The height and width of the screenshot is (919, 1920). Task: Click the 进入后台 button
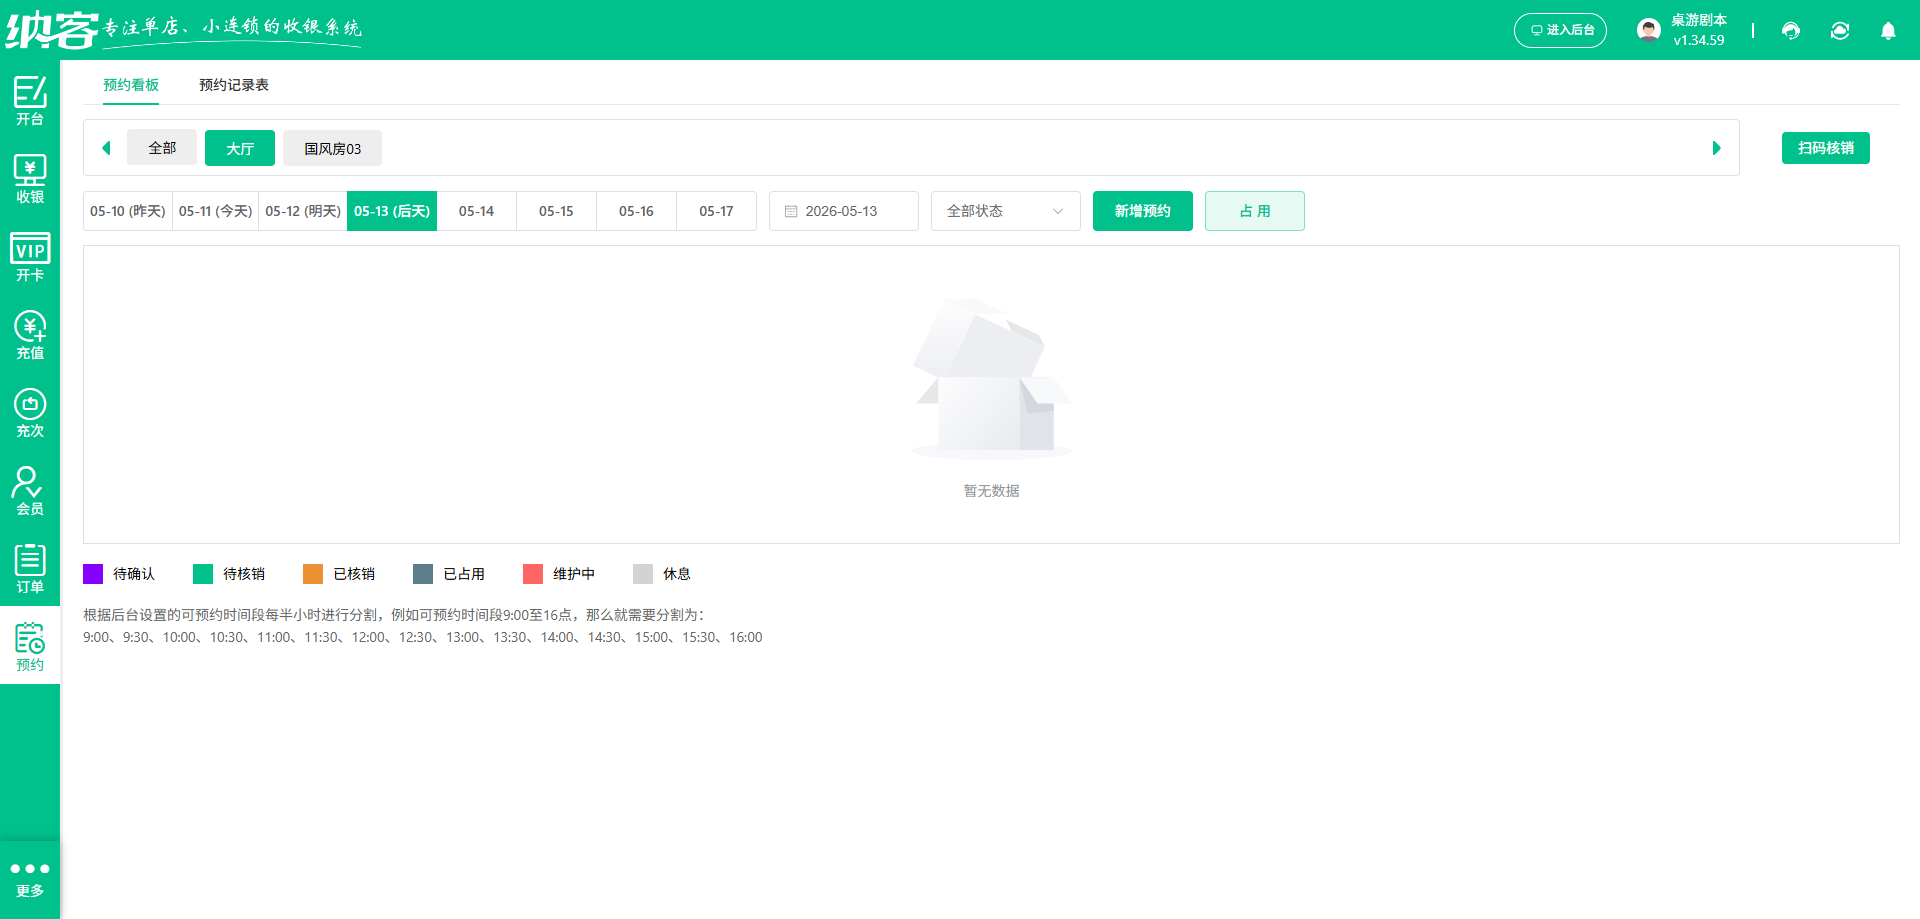tap(1561, 30)
